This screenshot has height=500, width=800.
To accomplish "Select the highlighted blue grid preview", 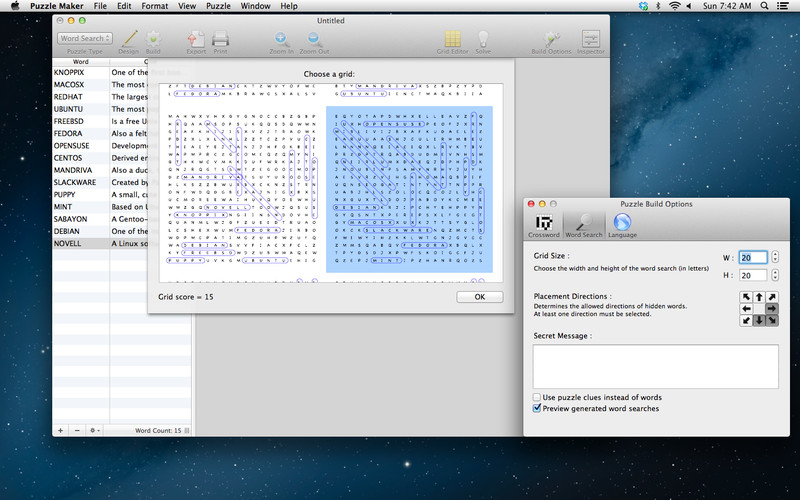I will point(409,189).
